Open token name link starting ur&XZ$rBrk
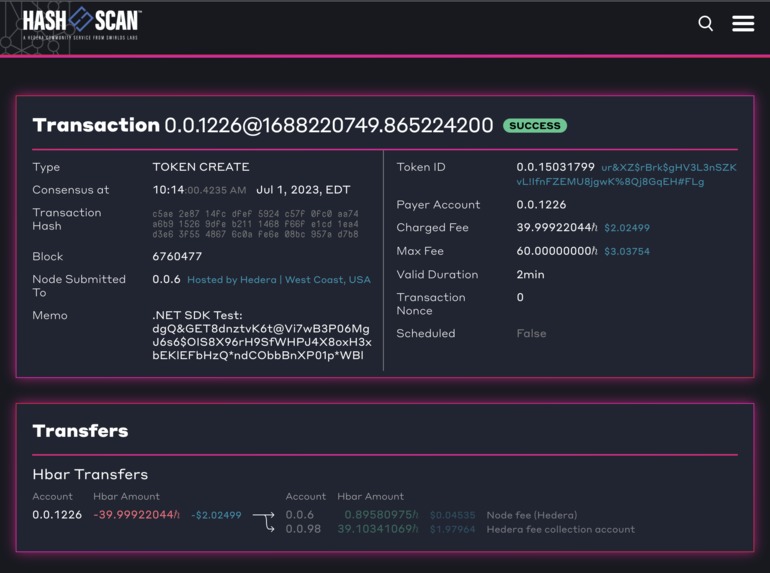 pos(626,174)
